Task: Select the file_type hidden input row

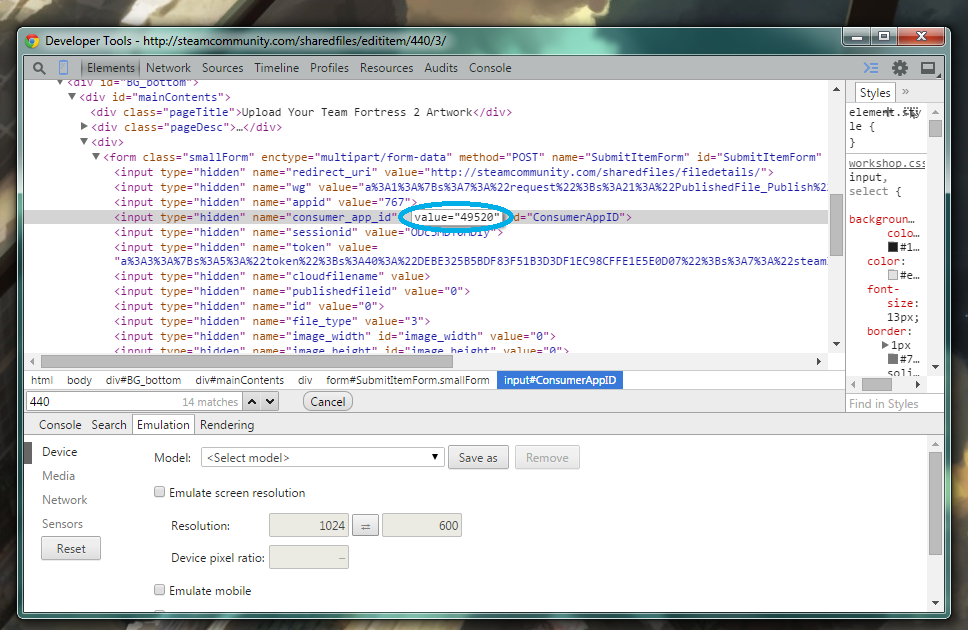Action: pos(272,321)
